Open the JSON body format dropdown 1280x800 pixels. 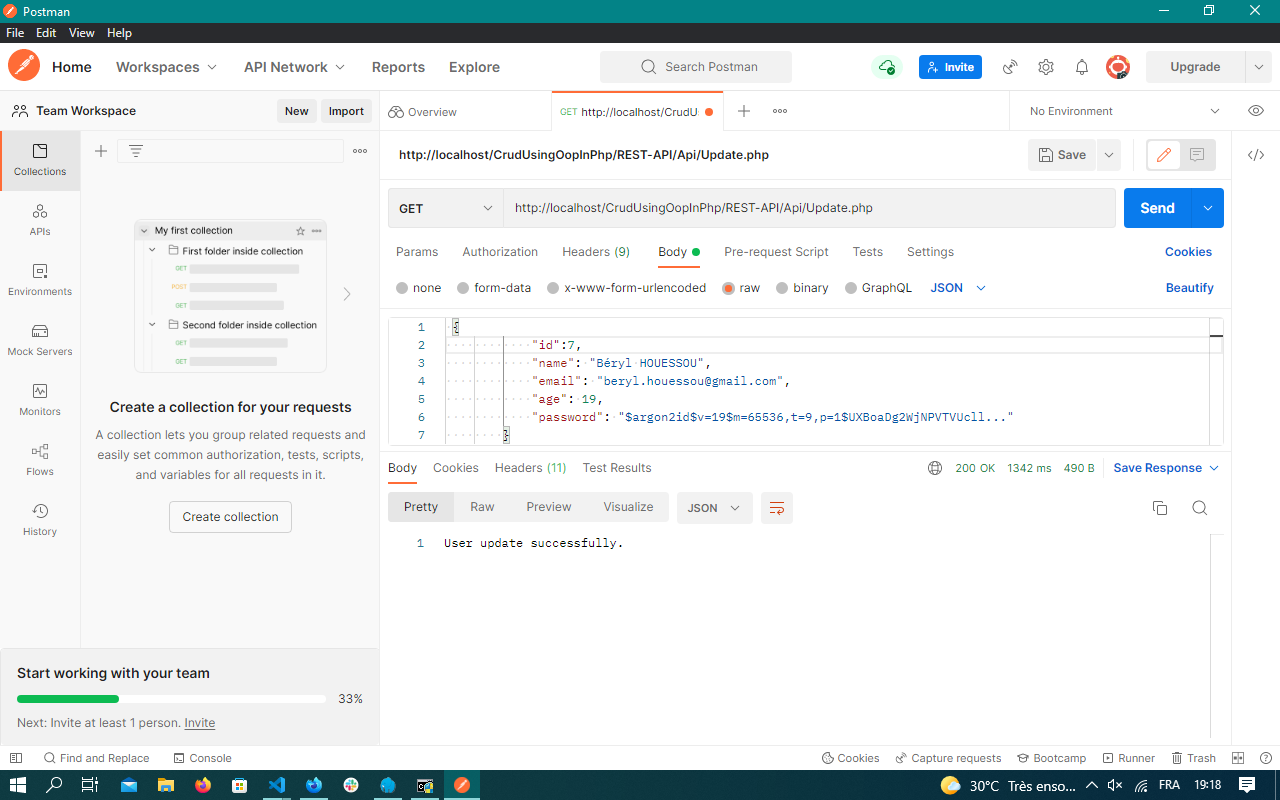pos(958,288)
